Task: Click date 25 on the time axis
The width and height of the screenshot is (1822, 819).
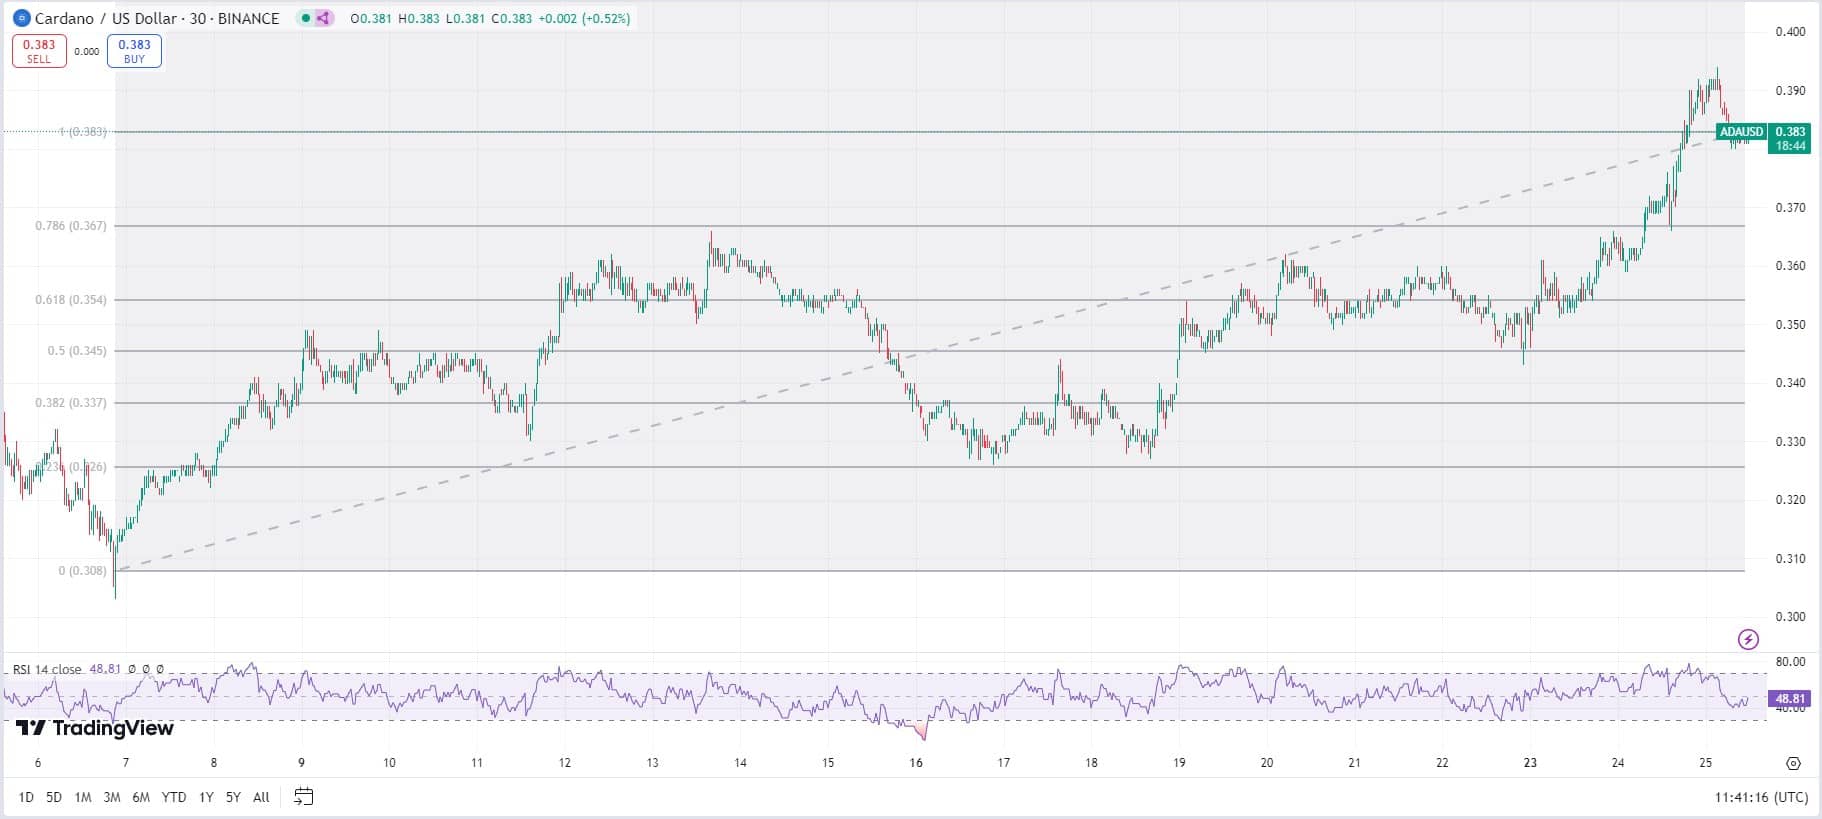Action: click(x=1706, y=763)
